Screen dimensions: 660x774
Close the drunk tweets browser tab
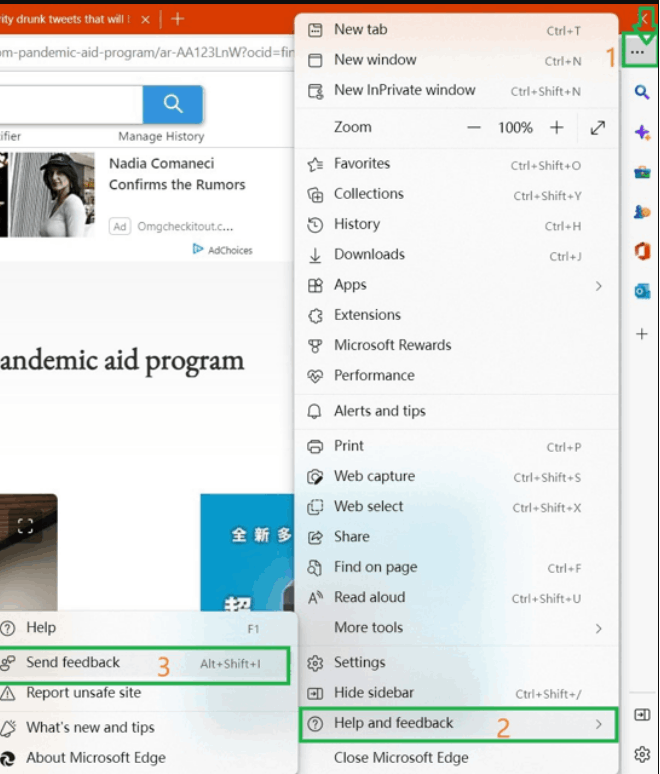click(145, 20)
